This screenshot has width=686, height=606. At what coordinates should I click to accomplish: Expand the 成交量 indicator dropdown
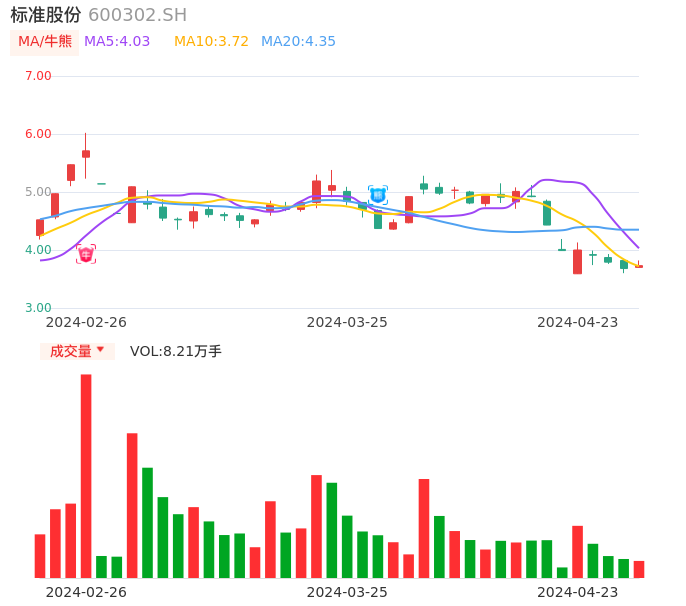coord(77,351)
